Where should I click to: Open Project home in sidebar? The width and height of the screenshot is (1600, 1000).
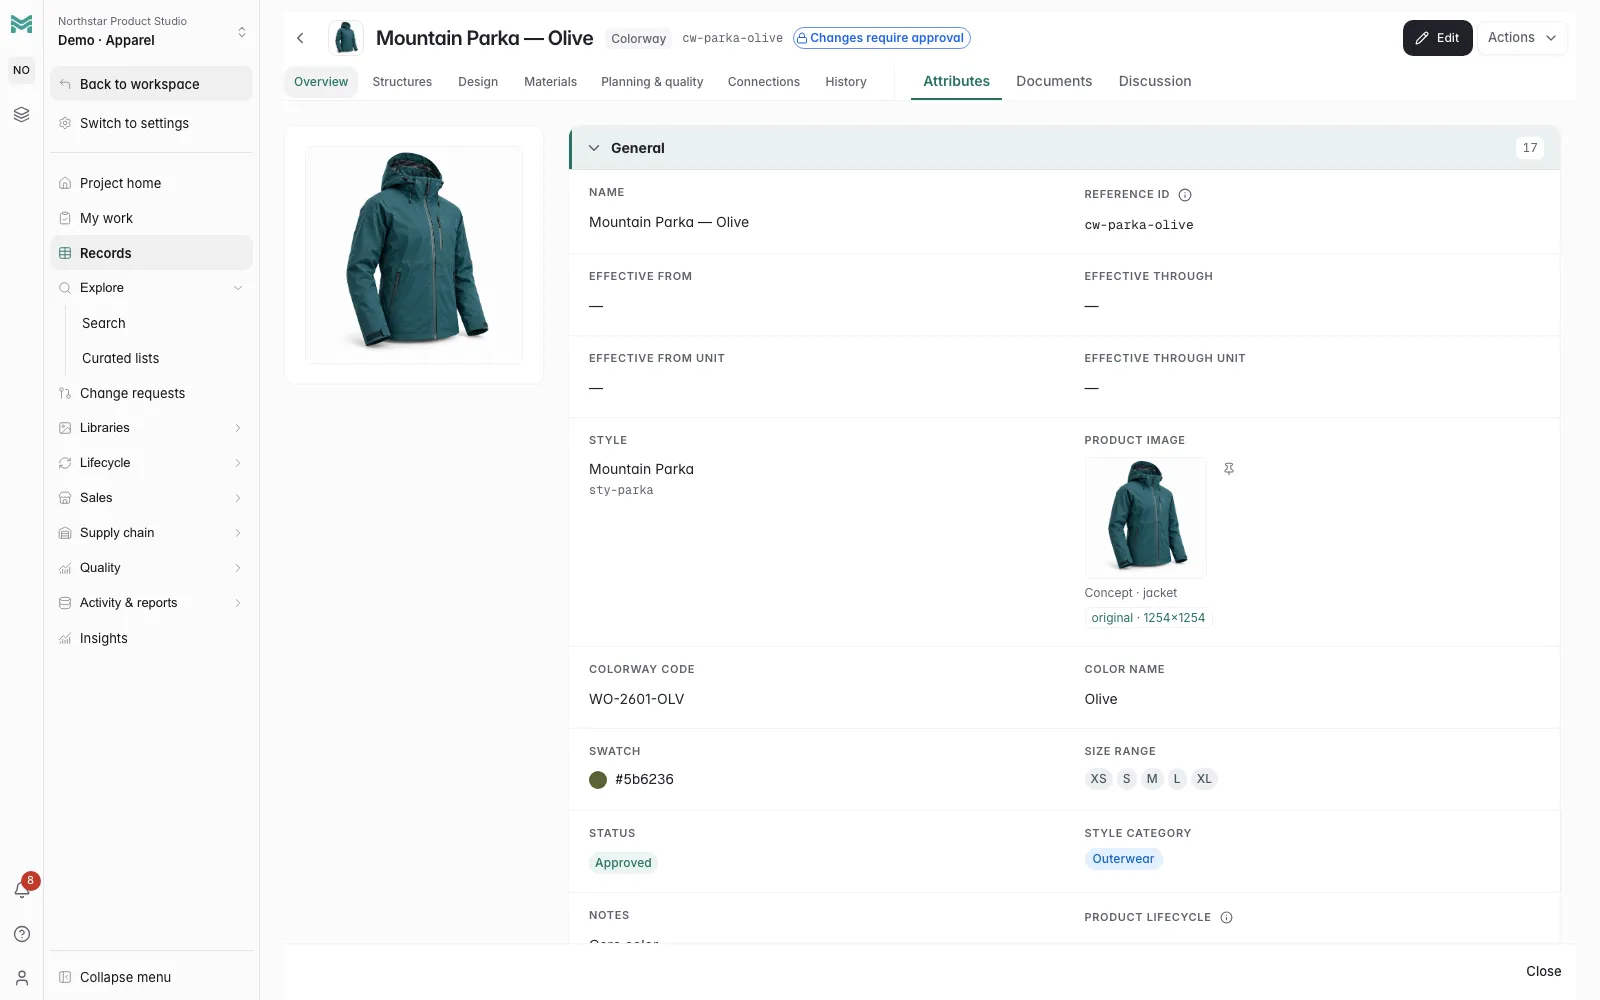pyautogui.click(x=151, y=183)
